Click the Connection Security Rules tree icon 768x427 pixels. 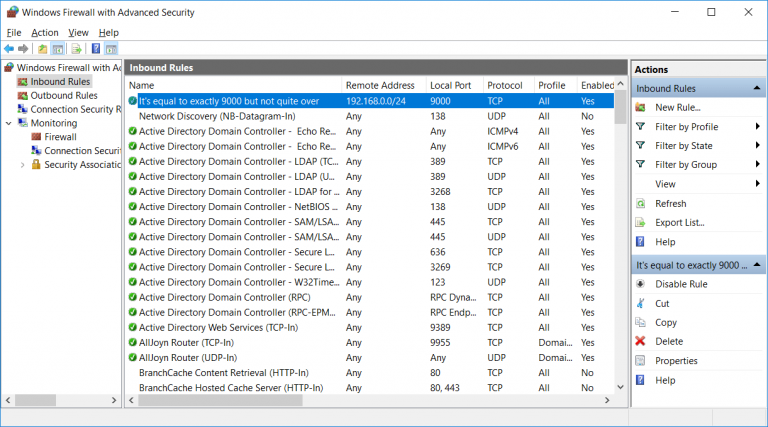pos(23,109)
